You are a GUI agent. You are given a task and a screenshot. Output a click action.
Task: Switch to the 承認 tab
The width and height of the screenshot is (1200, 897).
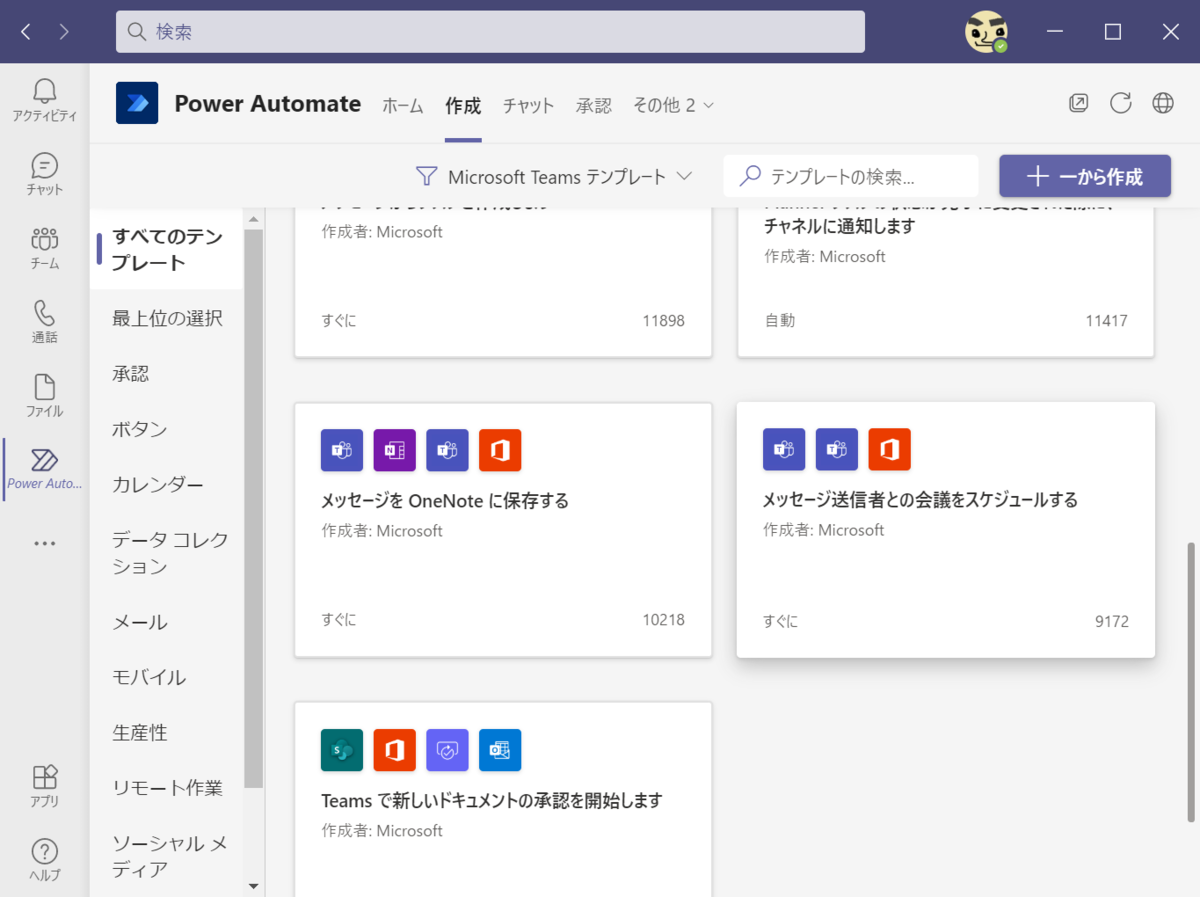[x=594, y=105]
